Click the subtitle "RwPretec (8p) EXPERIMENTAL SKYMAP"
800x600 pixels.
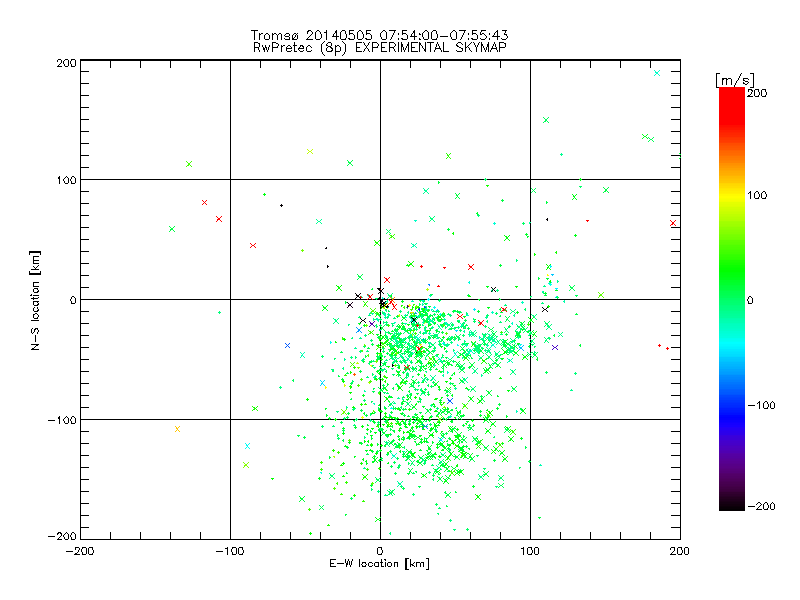click(379, 48)
